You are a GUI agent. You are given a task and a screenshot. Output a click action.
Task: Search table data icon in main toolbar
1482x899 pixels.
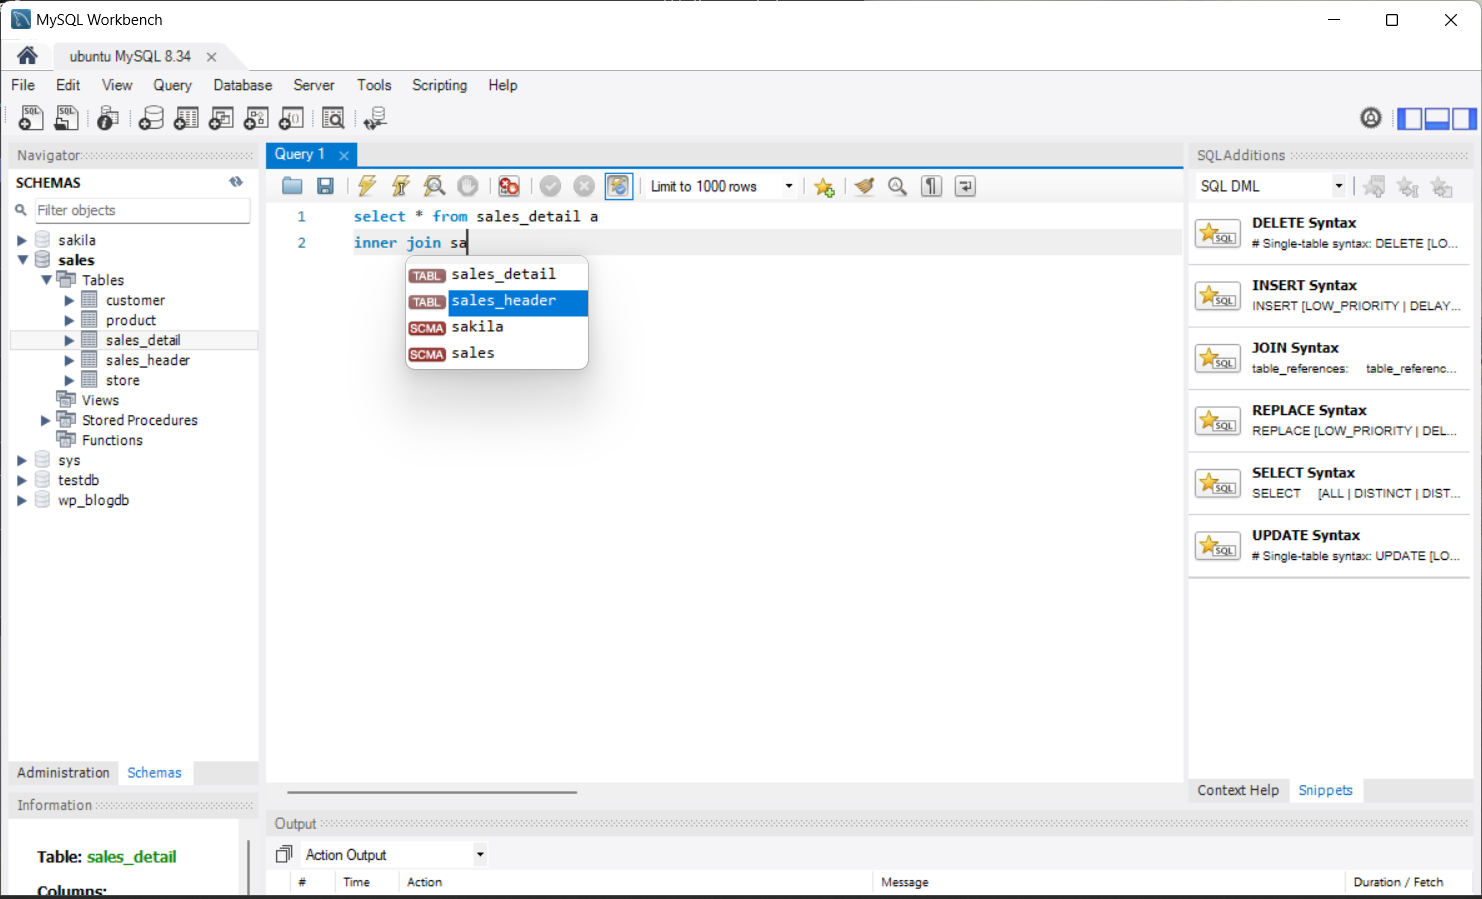[x=333, y=118]
